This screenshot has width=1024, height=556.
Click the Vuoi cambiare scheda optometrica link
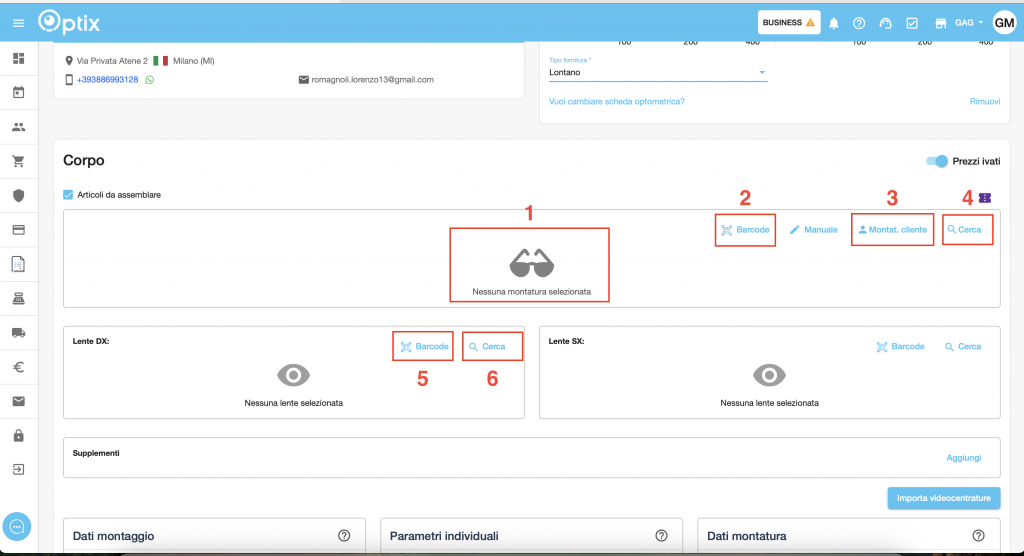[616, 102]
